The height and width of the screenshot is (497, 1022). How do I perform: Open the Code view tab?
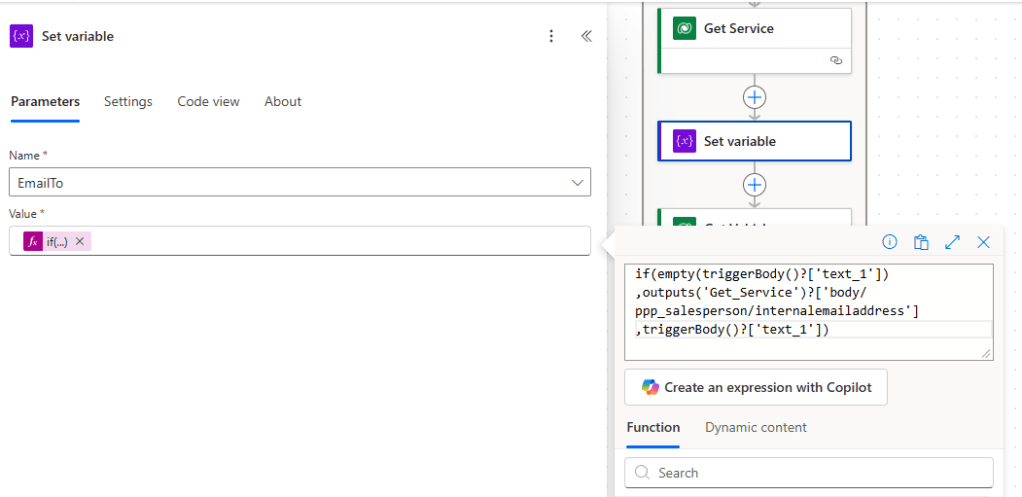point(208,101)
